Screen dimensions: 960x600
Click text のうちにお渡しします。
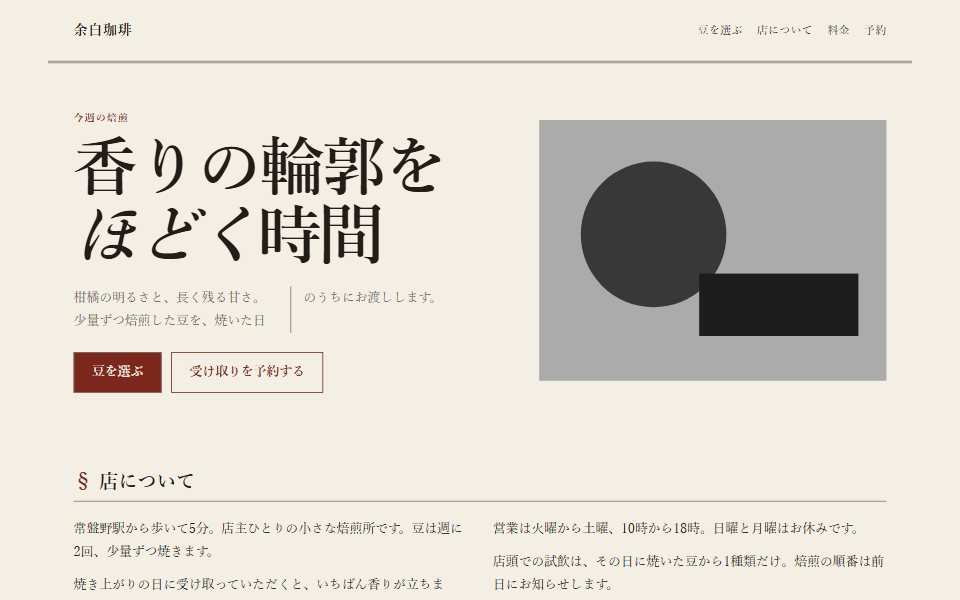(x=372, y=298)
